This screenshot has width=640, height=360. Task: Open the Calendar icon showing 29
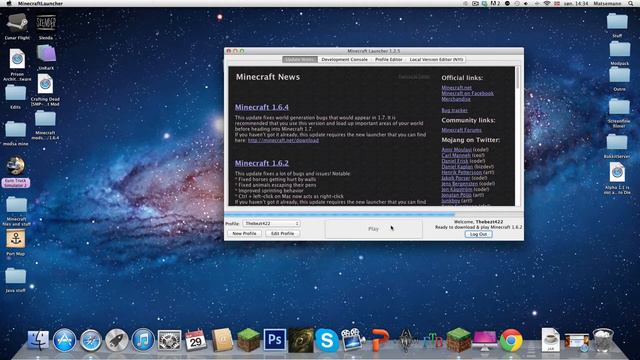pyautogui.click(x=196, y=340)
